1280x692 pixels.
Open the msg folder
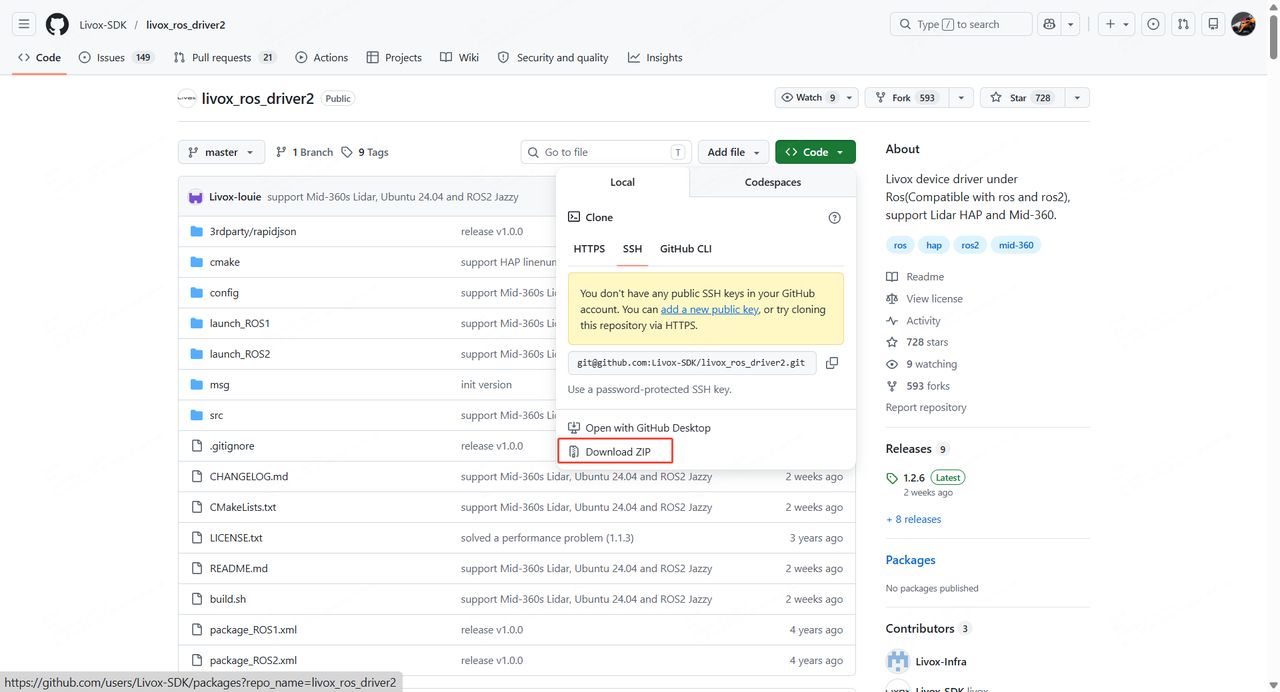tap(219, 385)
